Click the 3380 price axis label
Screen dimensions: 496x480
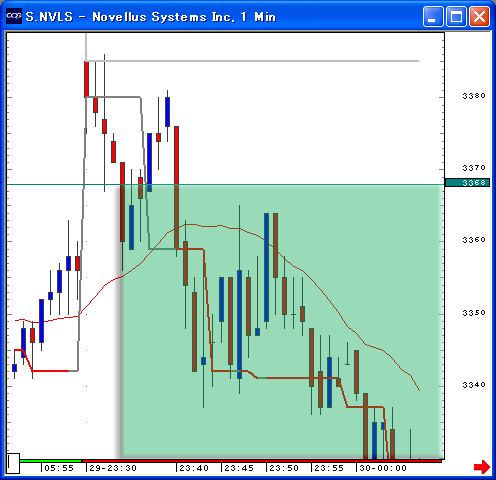[474, 96]
